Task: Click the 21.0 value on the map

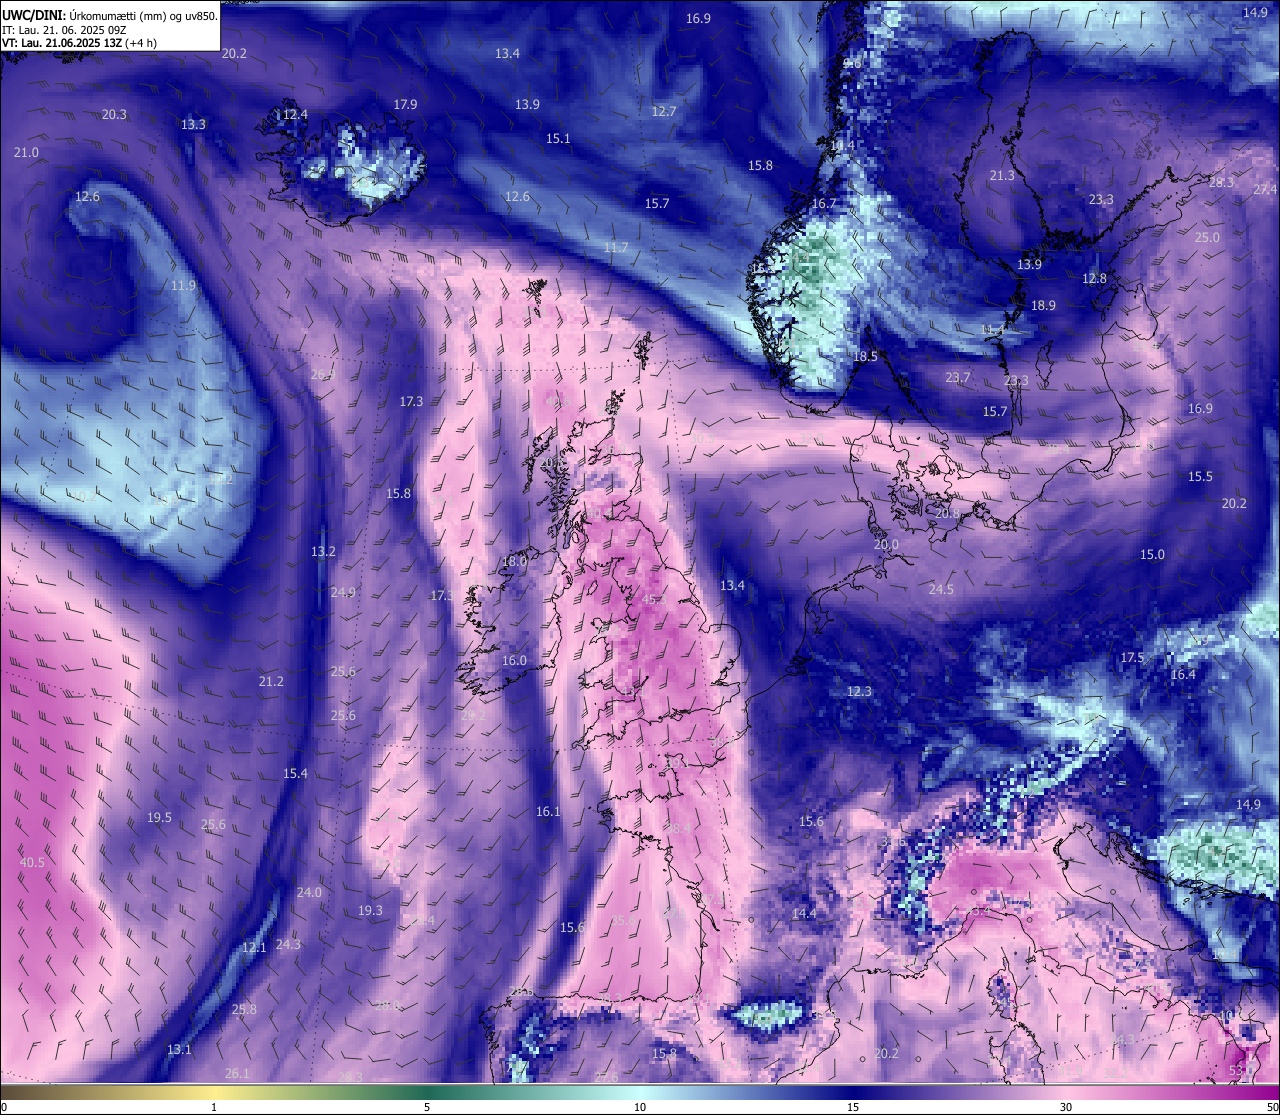Action: click(x=26, y=152)
